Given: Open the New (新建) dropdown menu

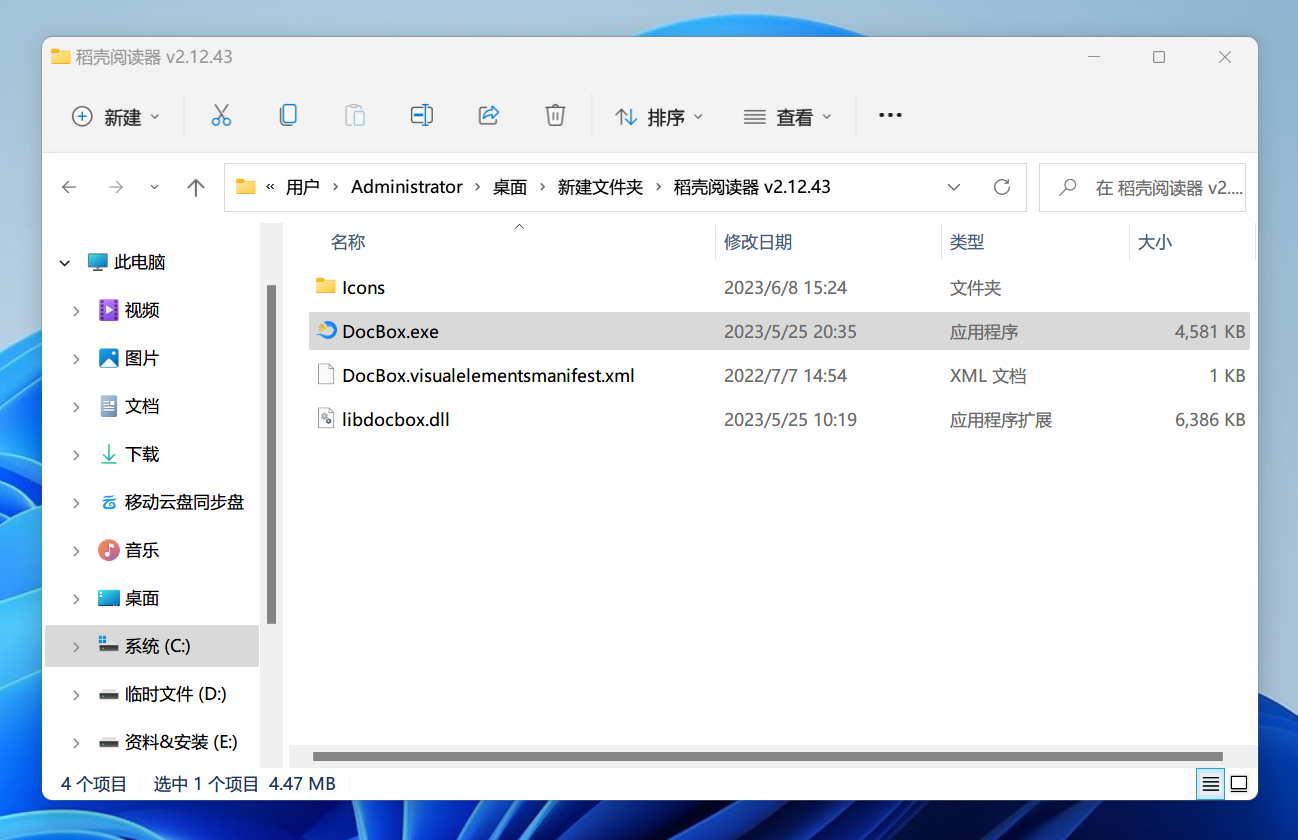Looking at the screenshot, I should coord(116,117).
